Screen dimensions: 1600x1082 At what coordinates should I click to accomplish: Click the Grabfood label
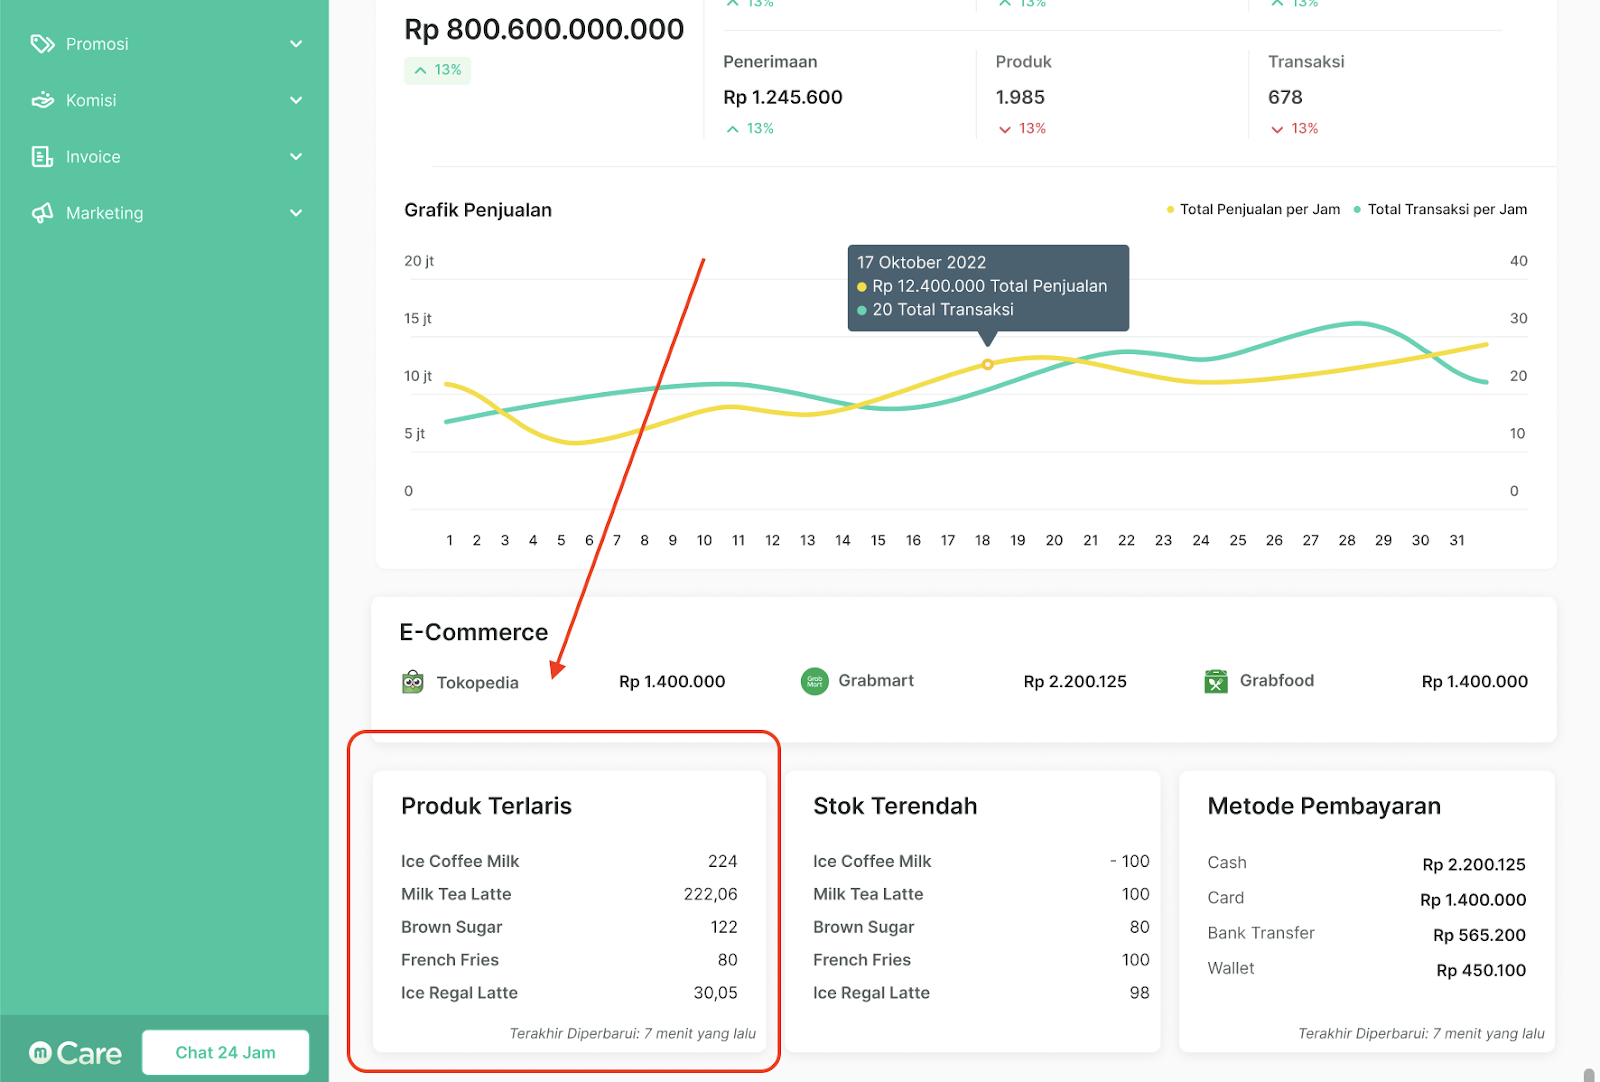(x=1277, y=680)
